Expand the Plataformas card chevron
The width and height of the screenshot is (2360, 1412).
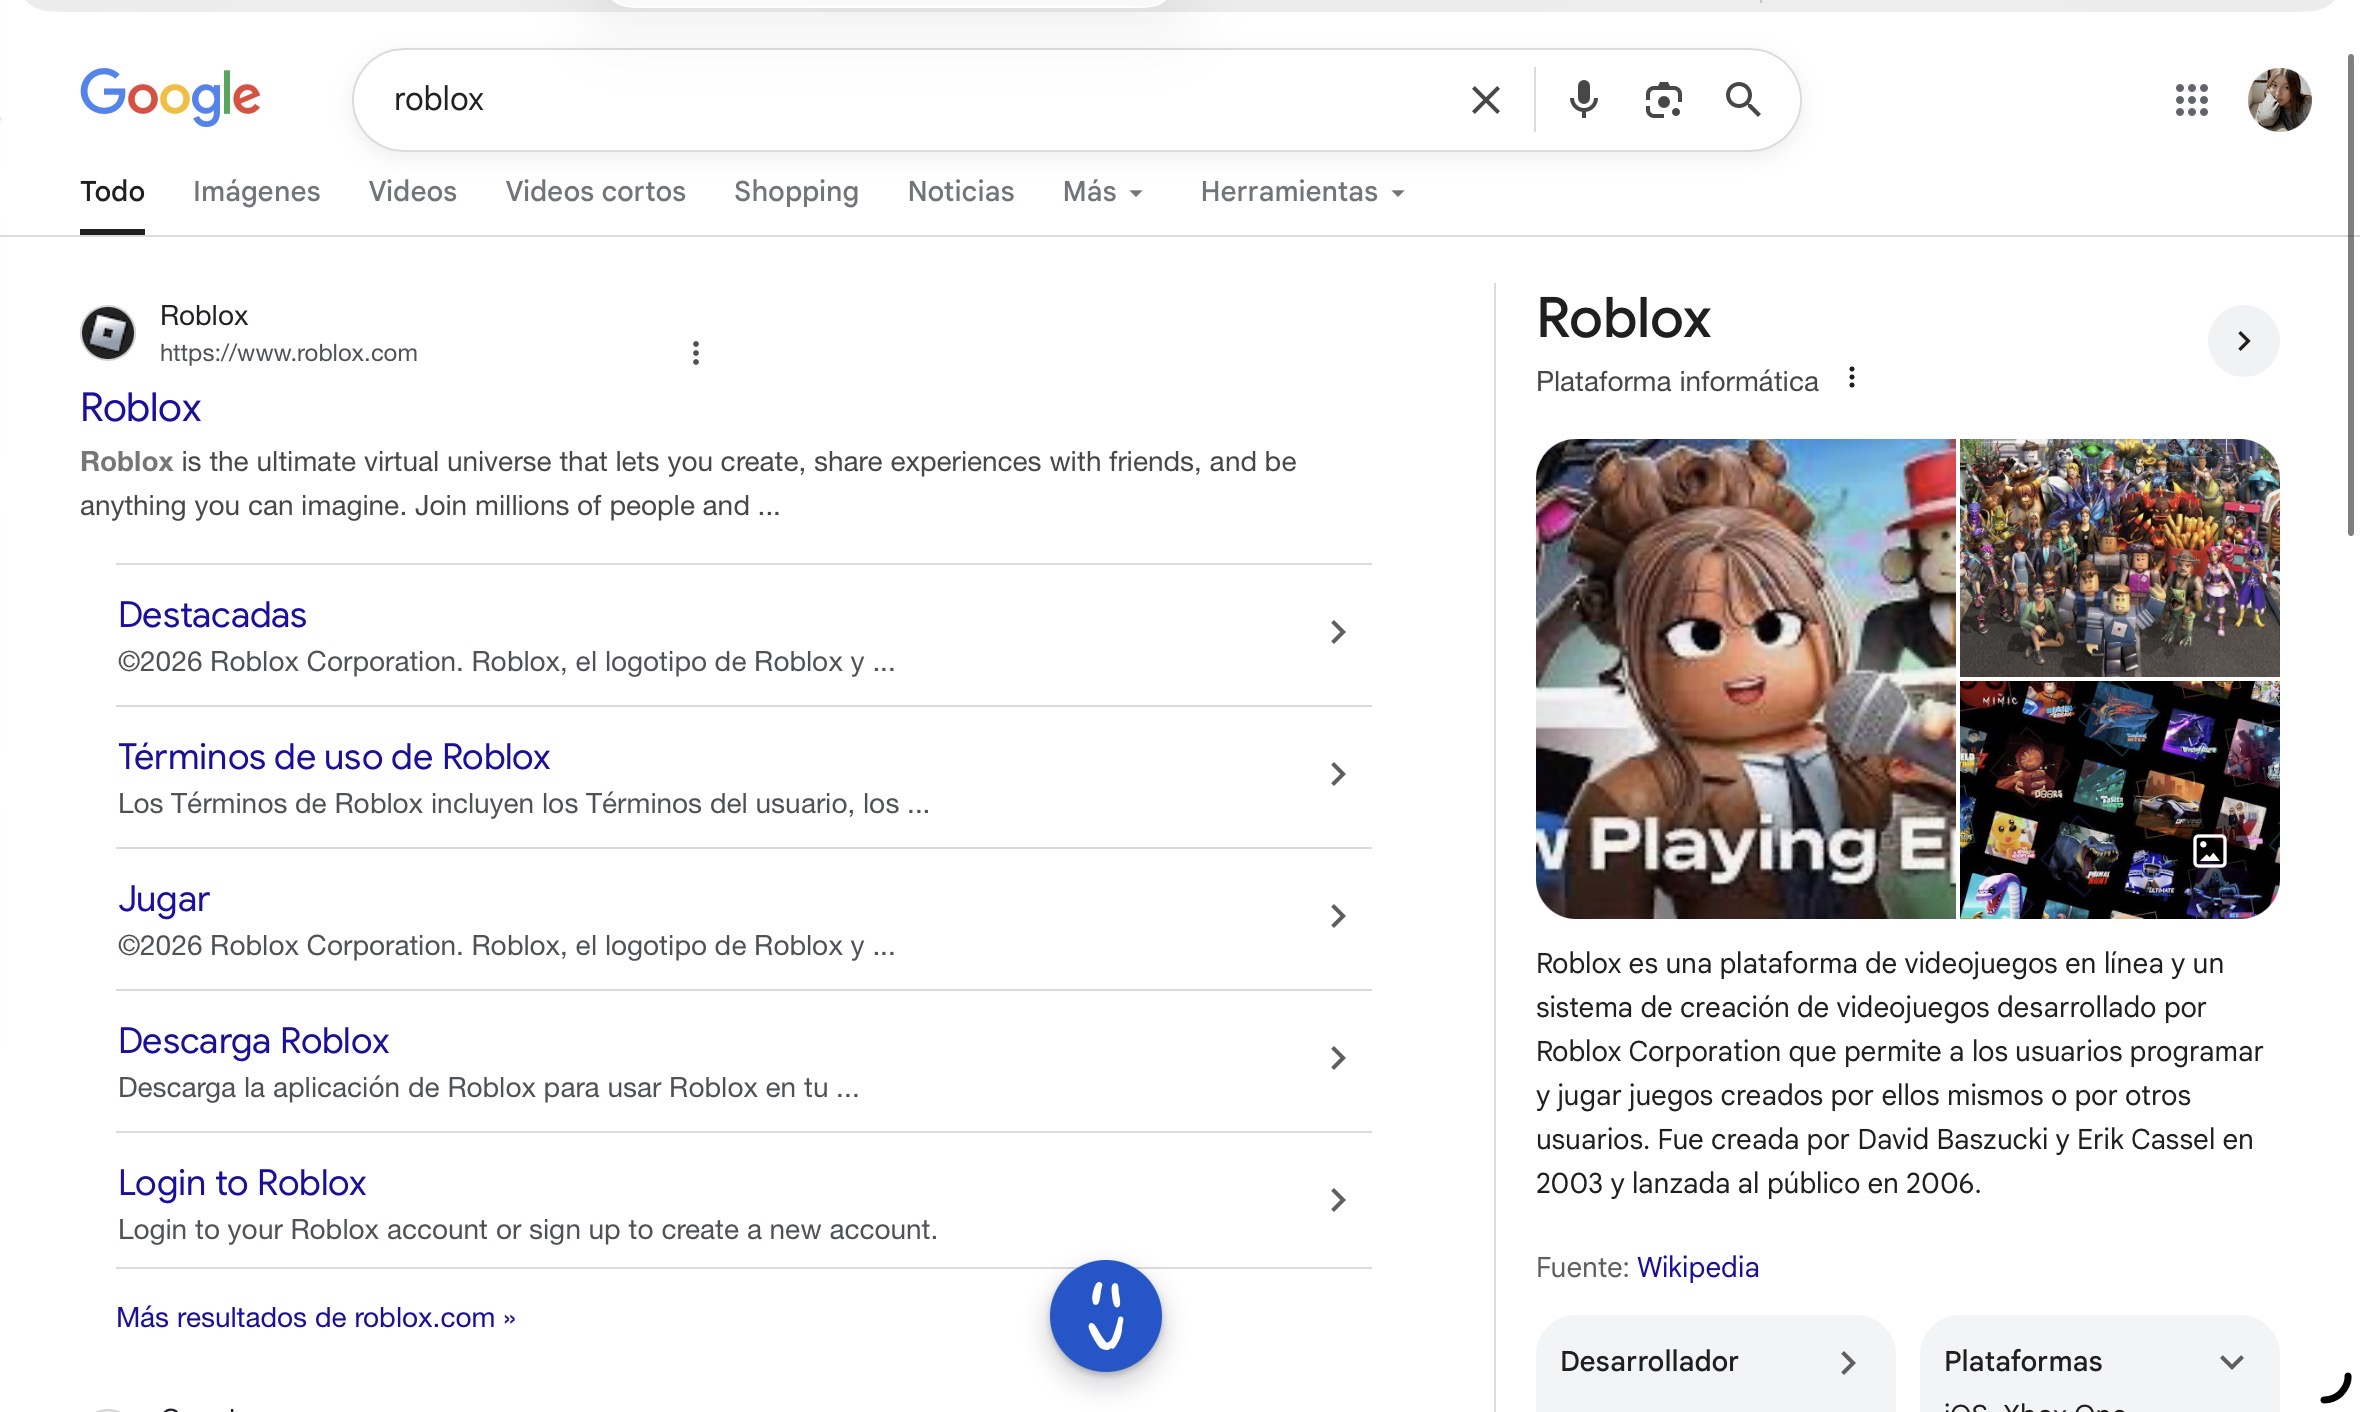click(x=2232, y=1362)
